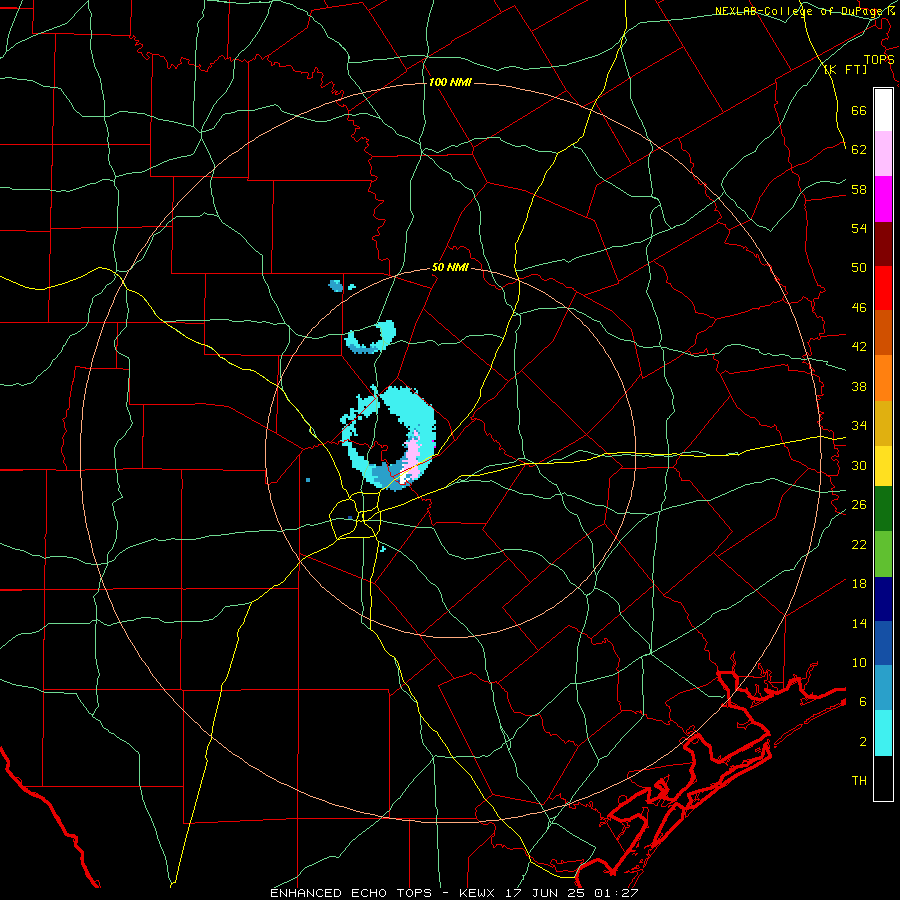The image size is (900, 900).
Task: Click the medium blue legend swatch
Action: pyautogui.click(x=883, y=643)
